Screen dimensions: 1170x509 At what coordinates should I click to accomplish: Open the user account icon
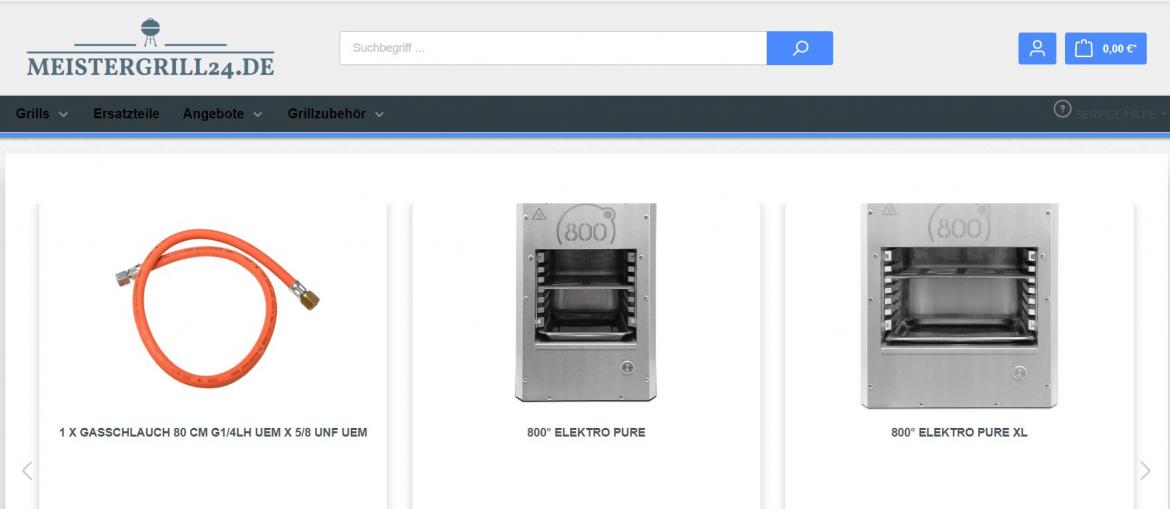coord(1037,49)
